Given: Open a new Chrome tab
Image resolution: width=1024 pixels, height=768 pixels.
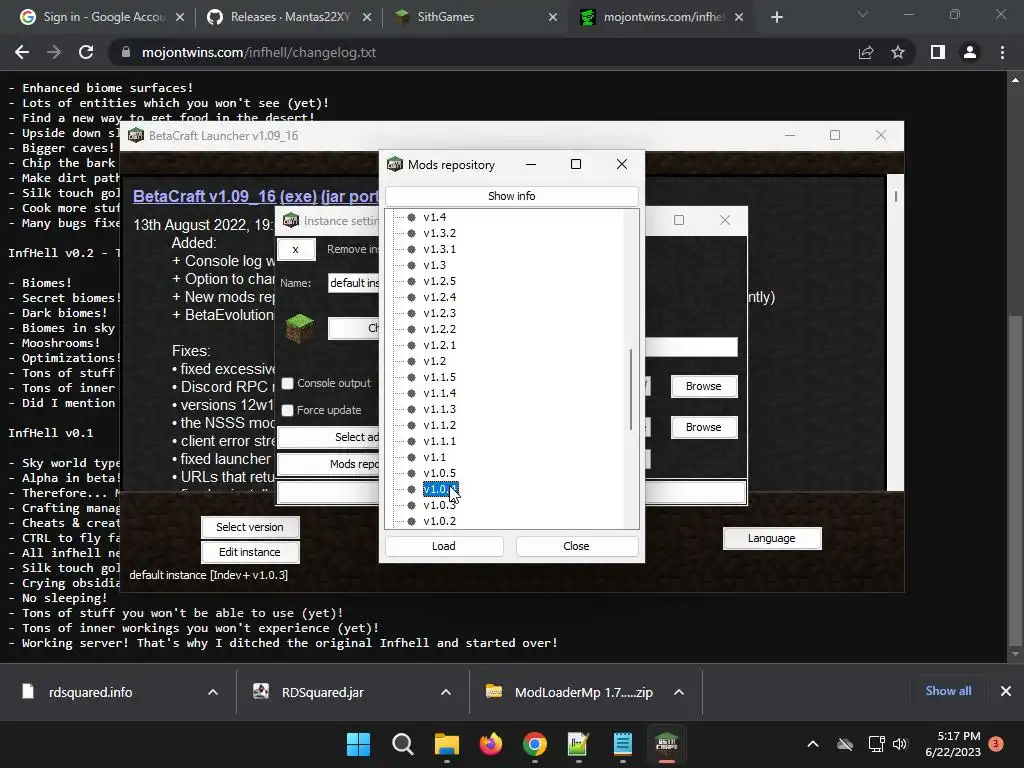Looking at the screenshot, I should pos(776,17).
